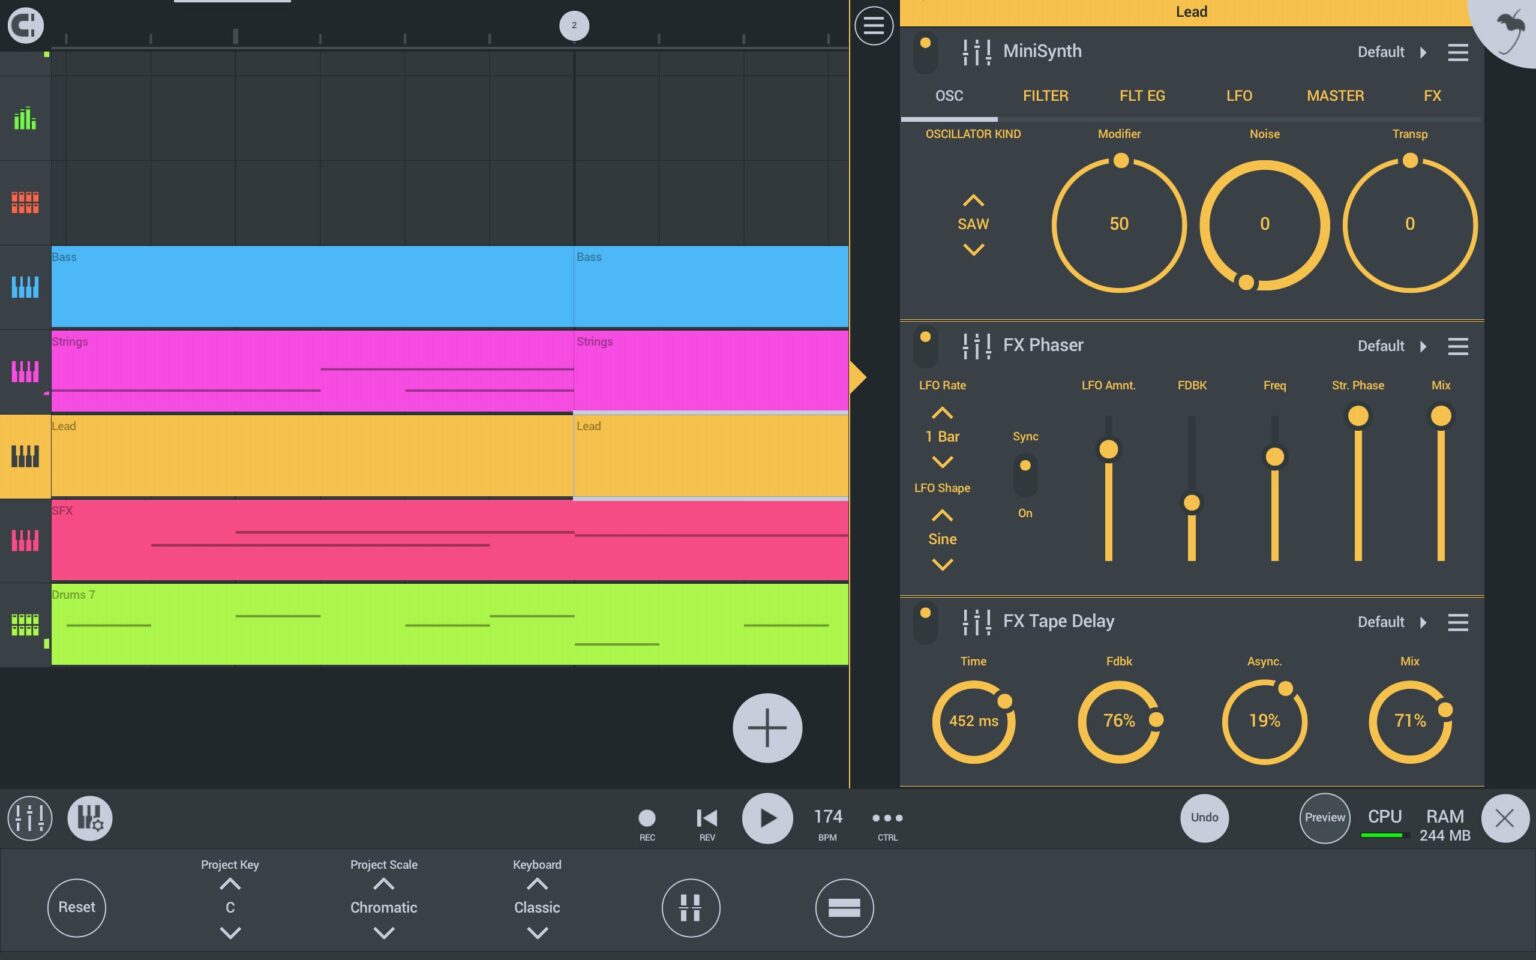The image size is (1536, 960).
Task: Step the Project Scale up from Chromatic
Action: tap(384, 884)
